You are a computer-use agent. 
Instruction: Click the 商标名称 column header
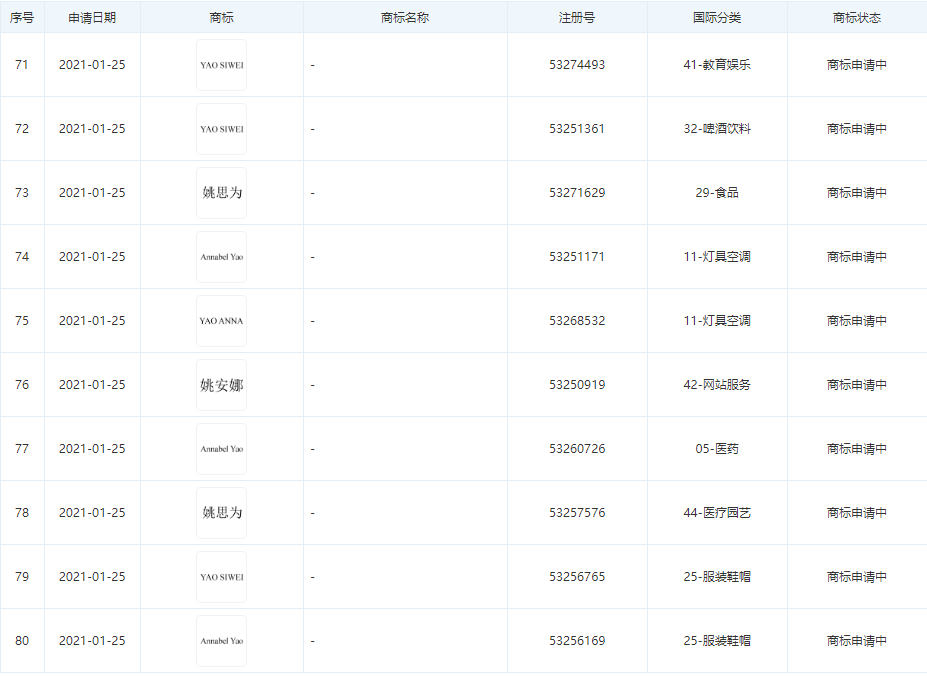click(x=405, y=18)
